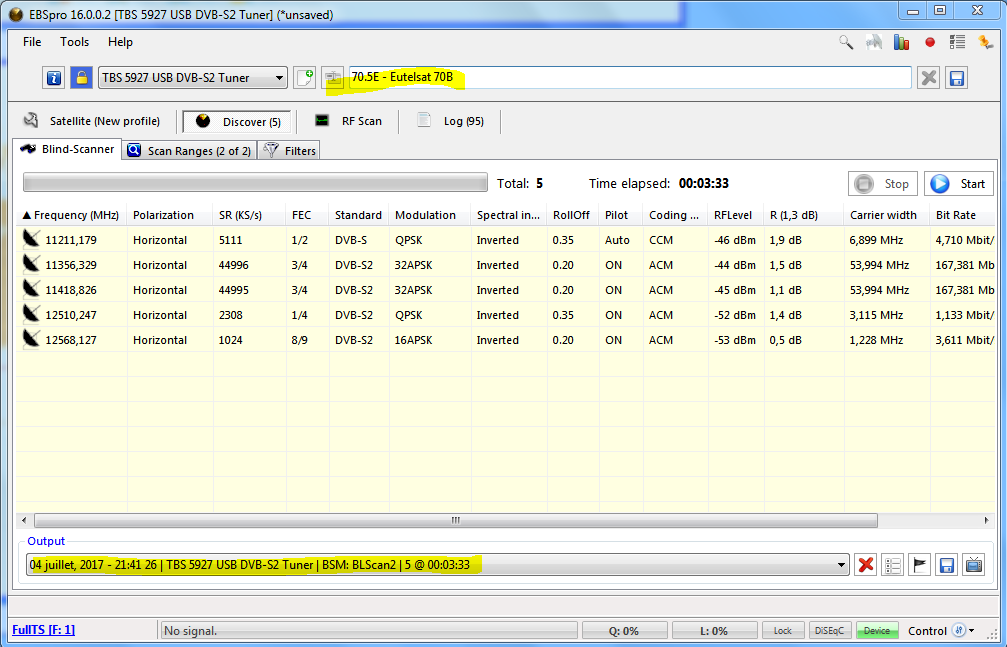Click the FullTS [F: 1] link
Screen dimensions: 1007x647
[43, 630]
